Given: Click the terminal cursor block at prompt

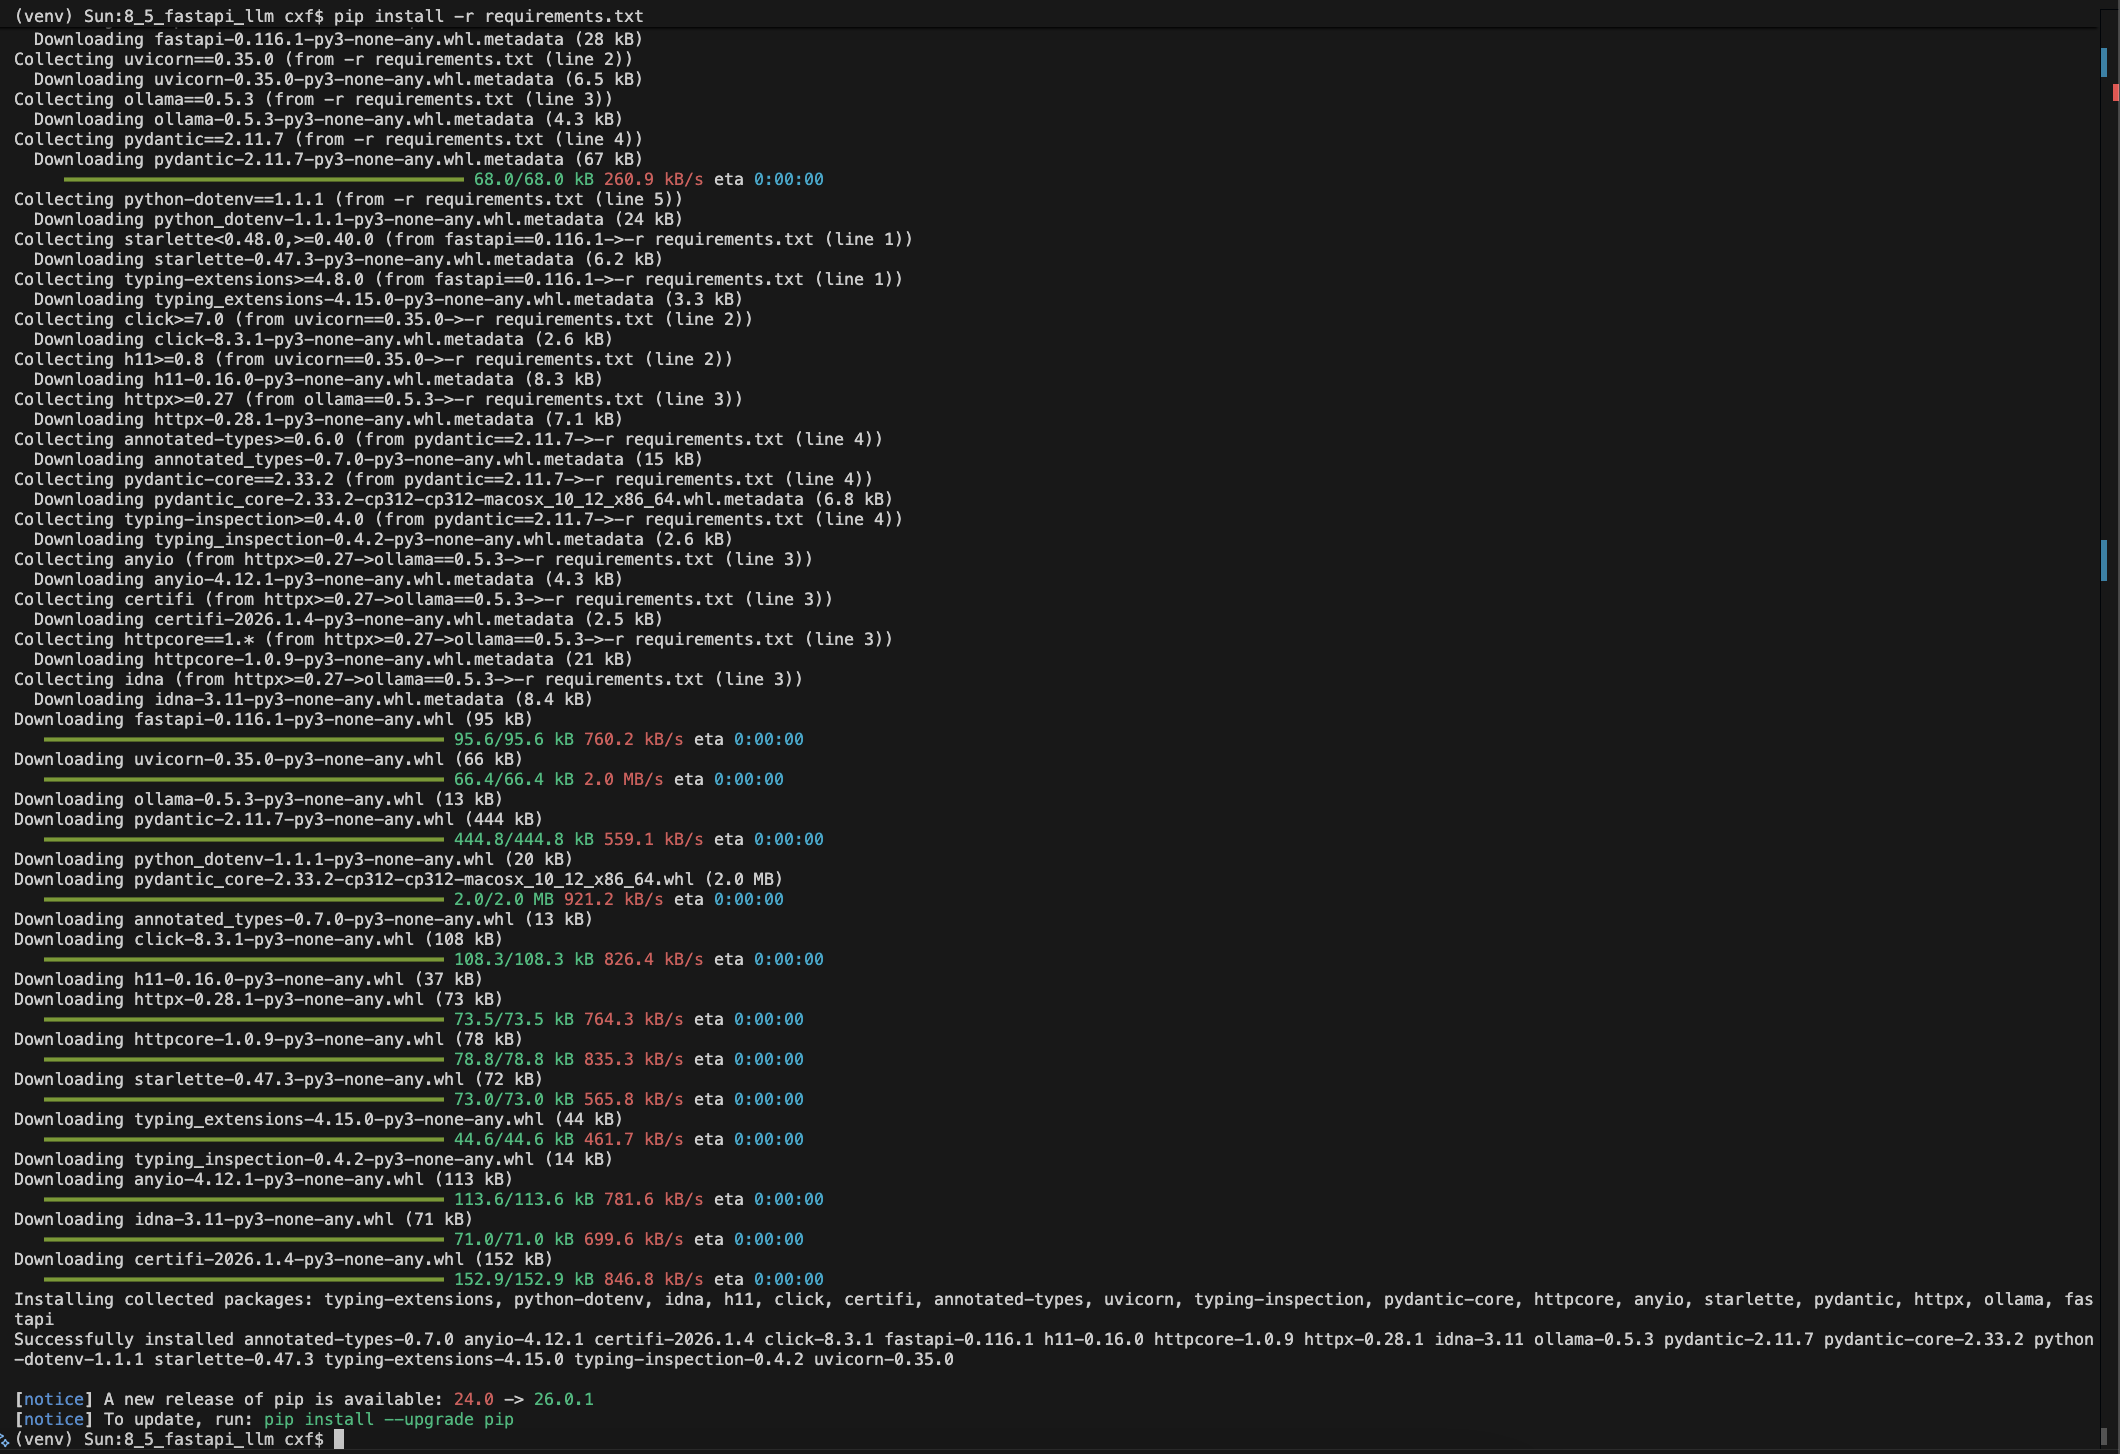Looking at the screenshot, I should (339, 1439).
